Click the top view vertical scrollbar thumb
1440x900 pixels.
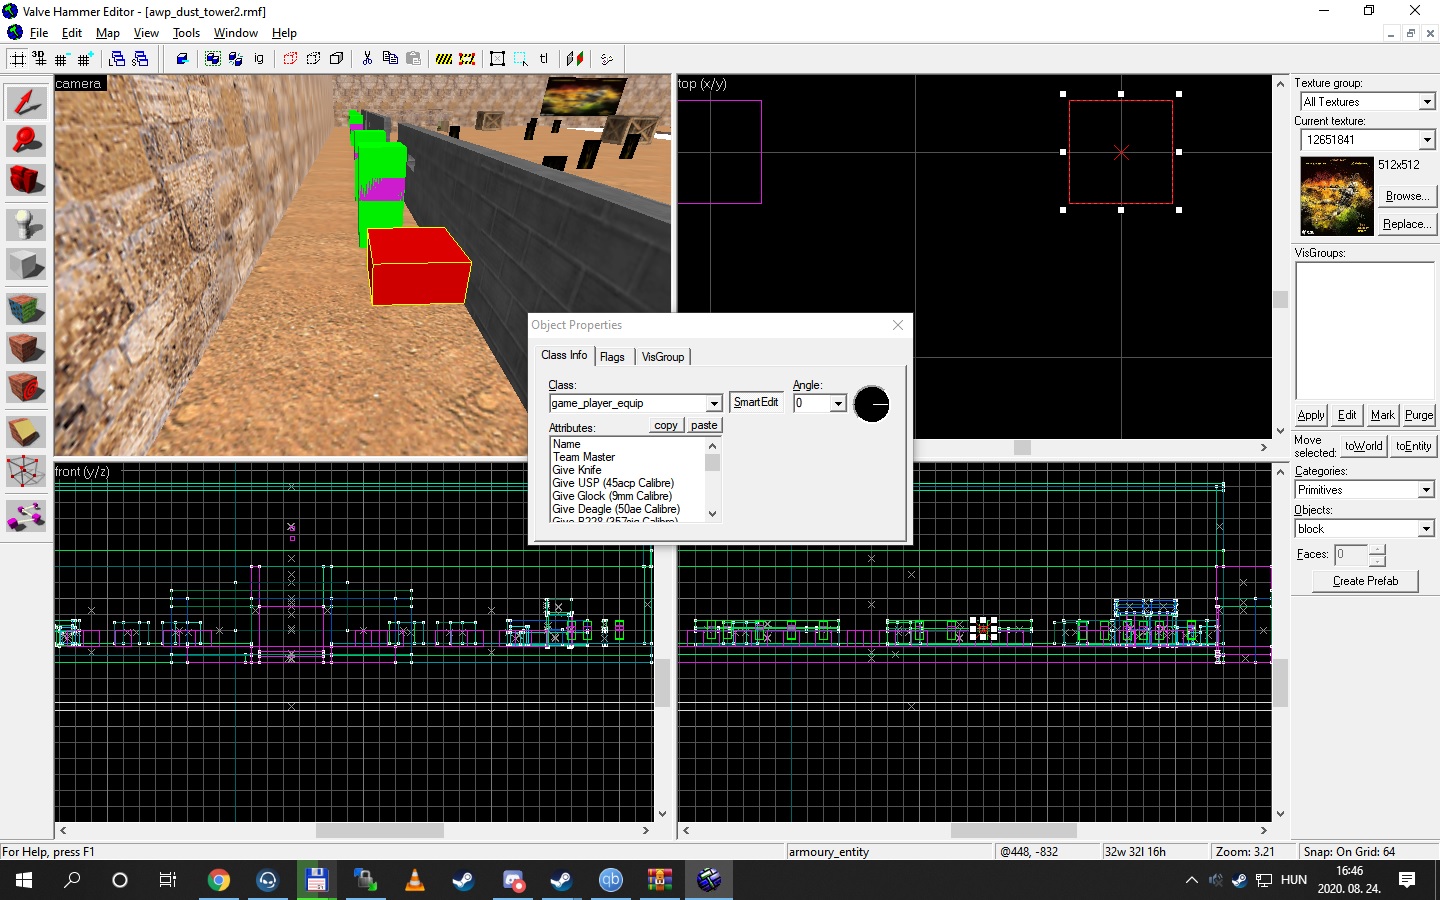1280,299
